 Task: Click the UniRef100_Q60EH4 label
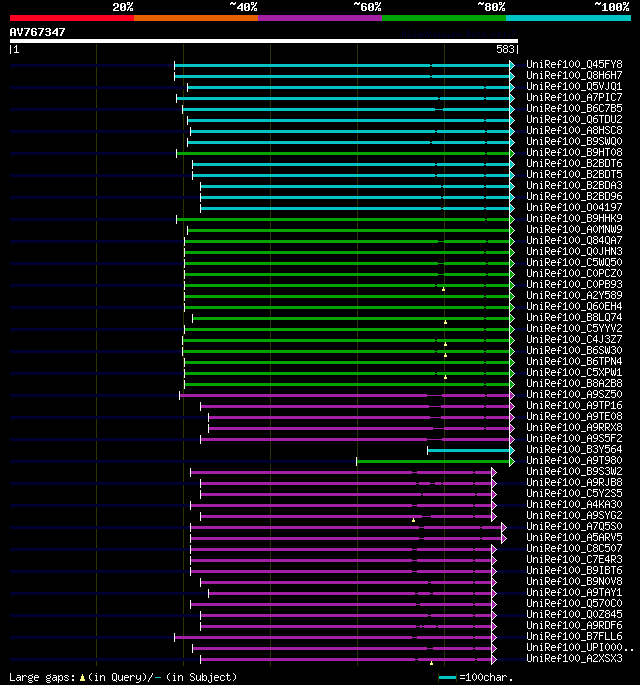point(574,306)
